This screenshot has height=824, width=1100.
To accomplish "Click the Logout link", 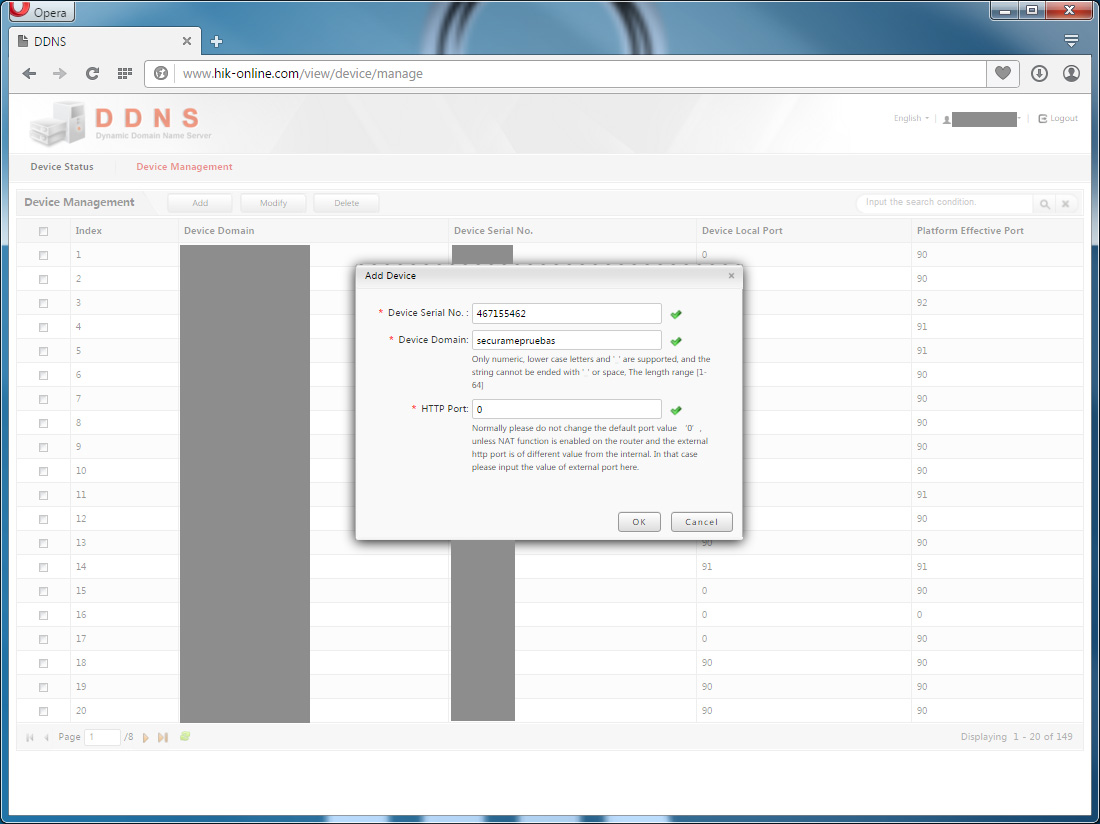I will coord(1058,119).
